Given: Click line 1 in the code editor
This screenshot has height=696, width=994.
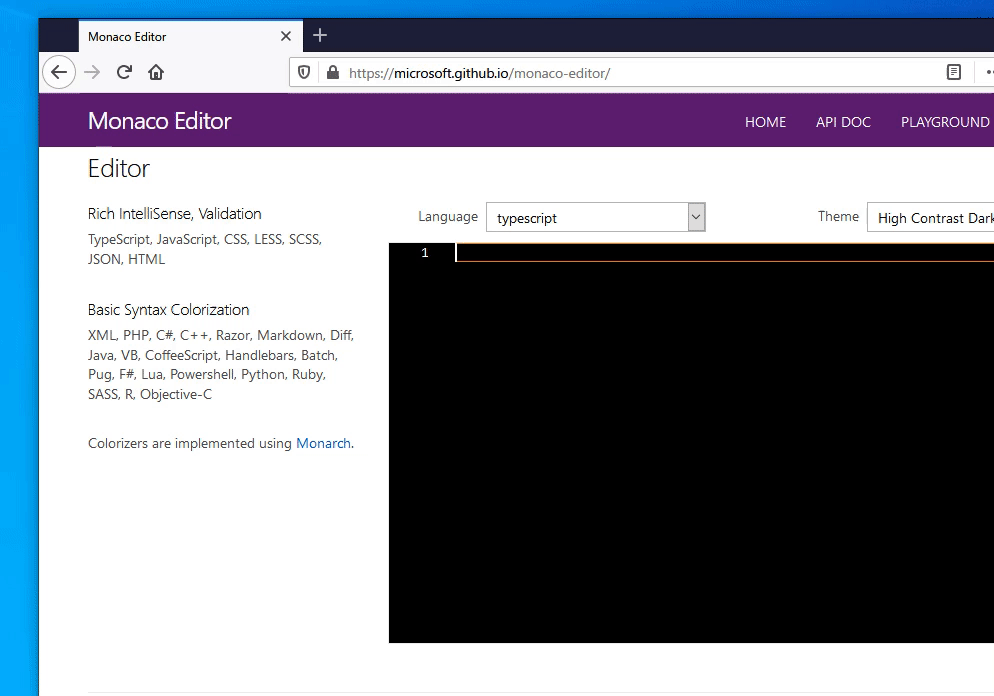Looking at the screenshot, I should tap(724, 252).
